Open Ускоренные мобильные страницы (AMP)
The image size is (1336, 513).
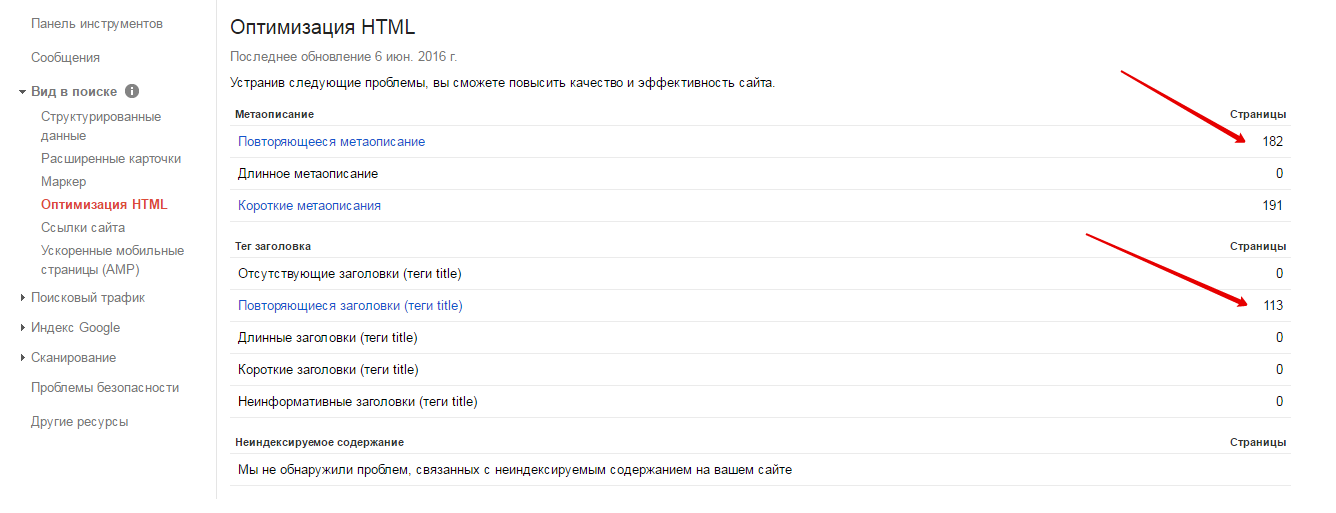coord(112,260)
